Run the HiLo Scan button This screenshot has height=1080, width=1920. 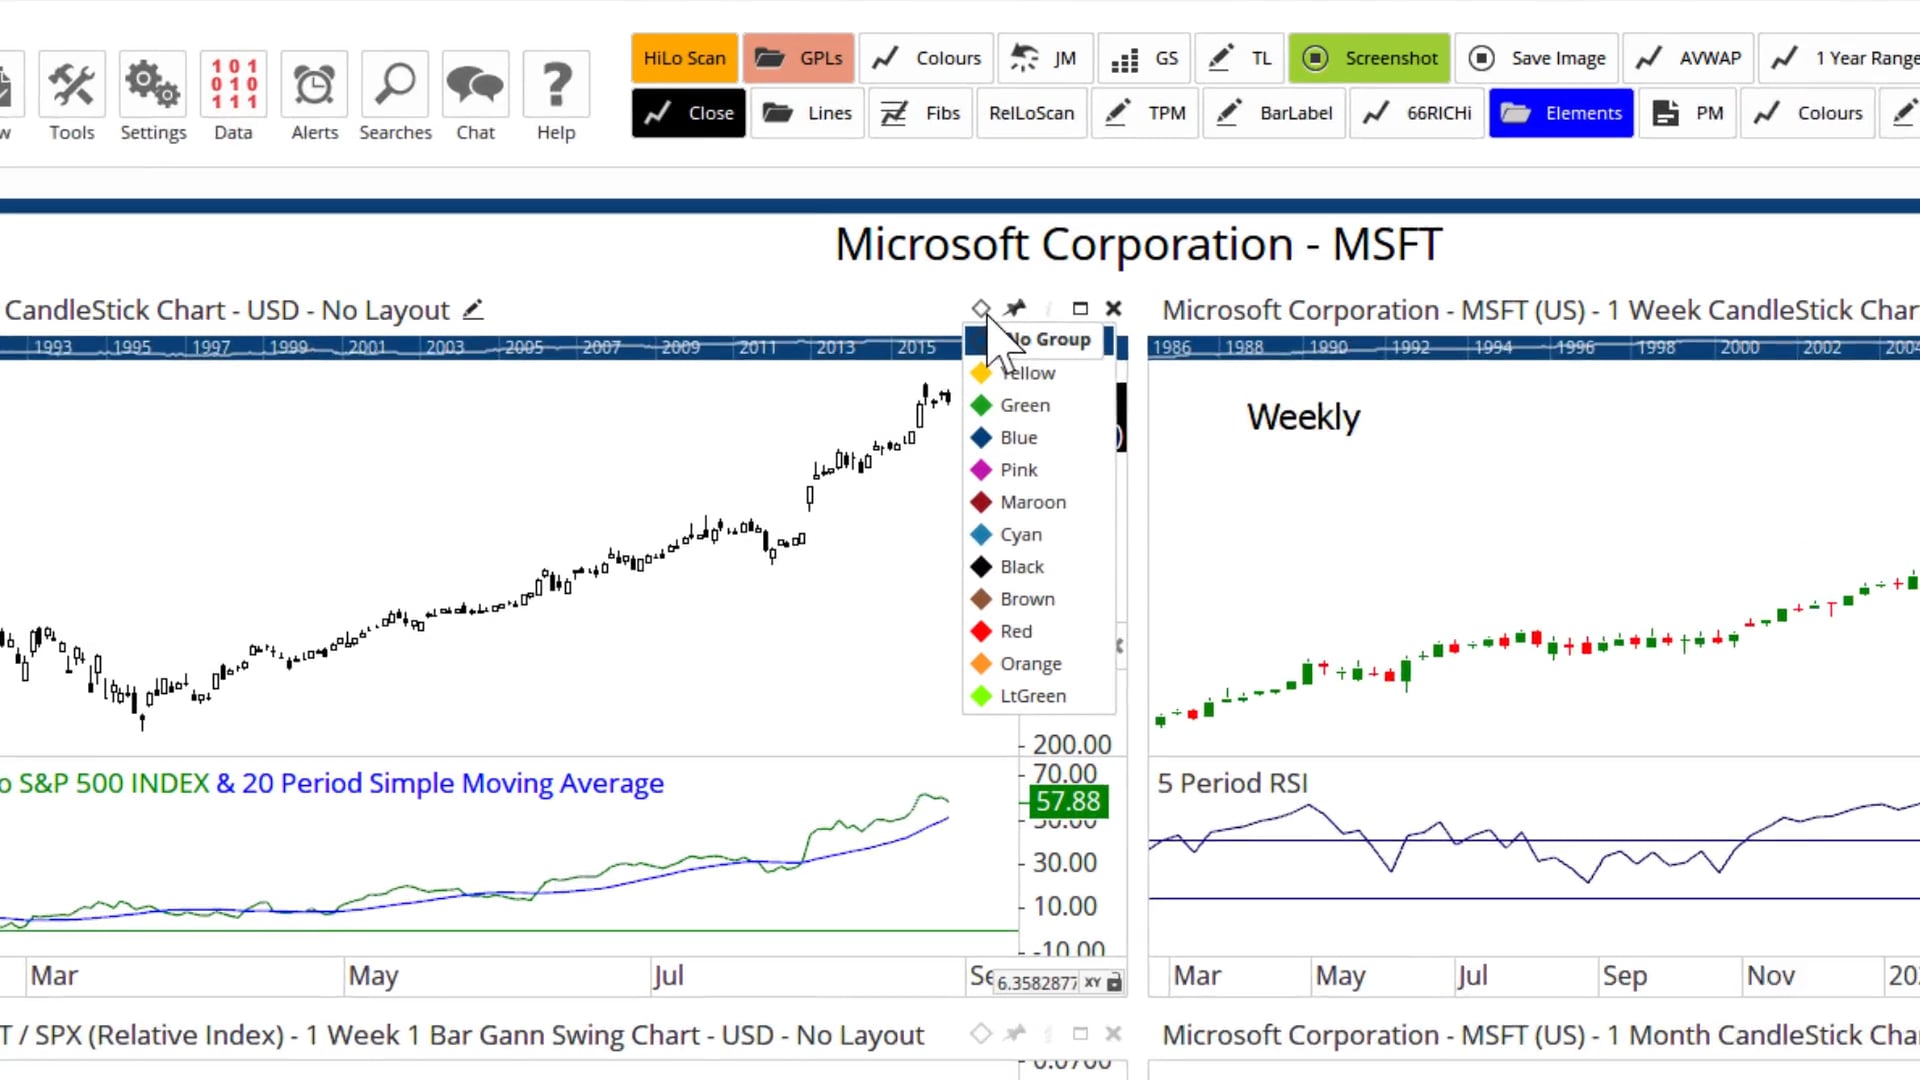pos(685,58)
